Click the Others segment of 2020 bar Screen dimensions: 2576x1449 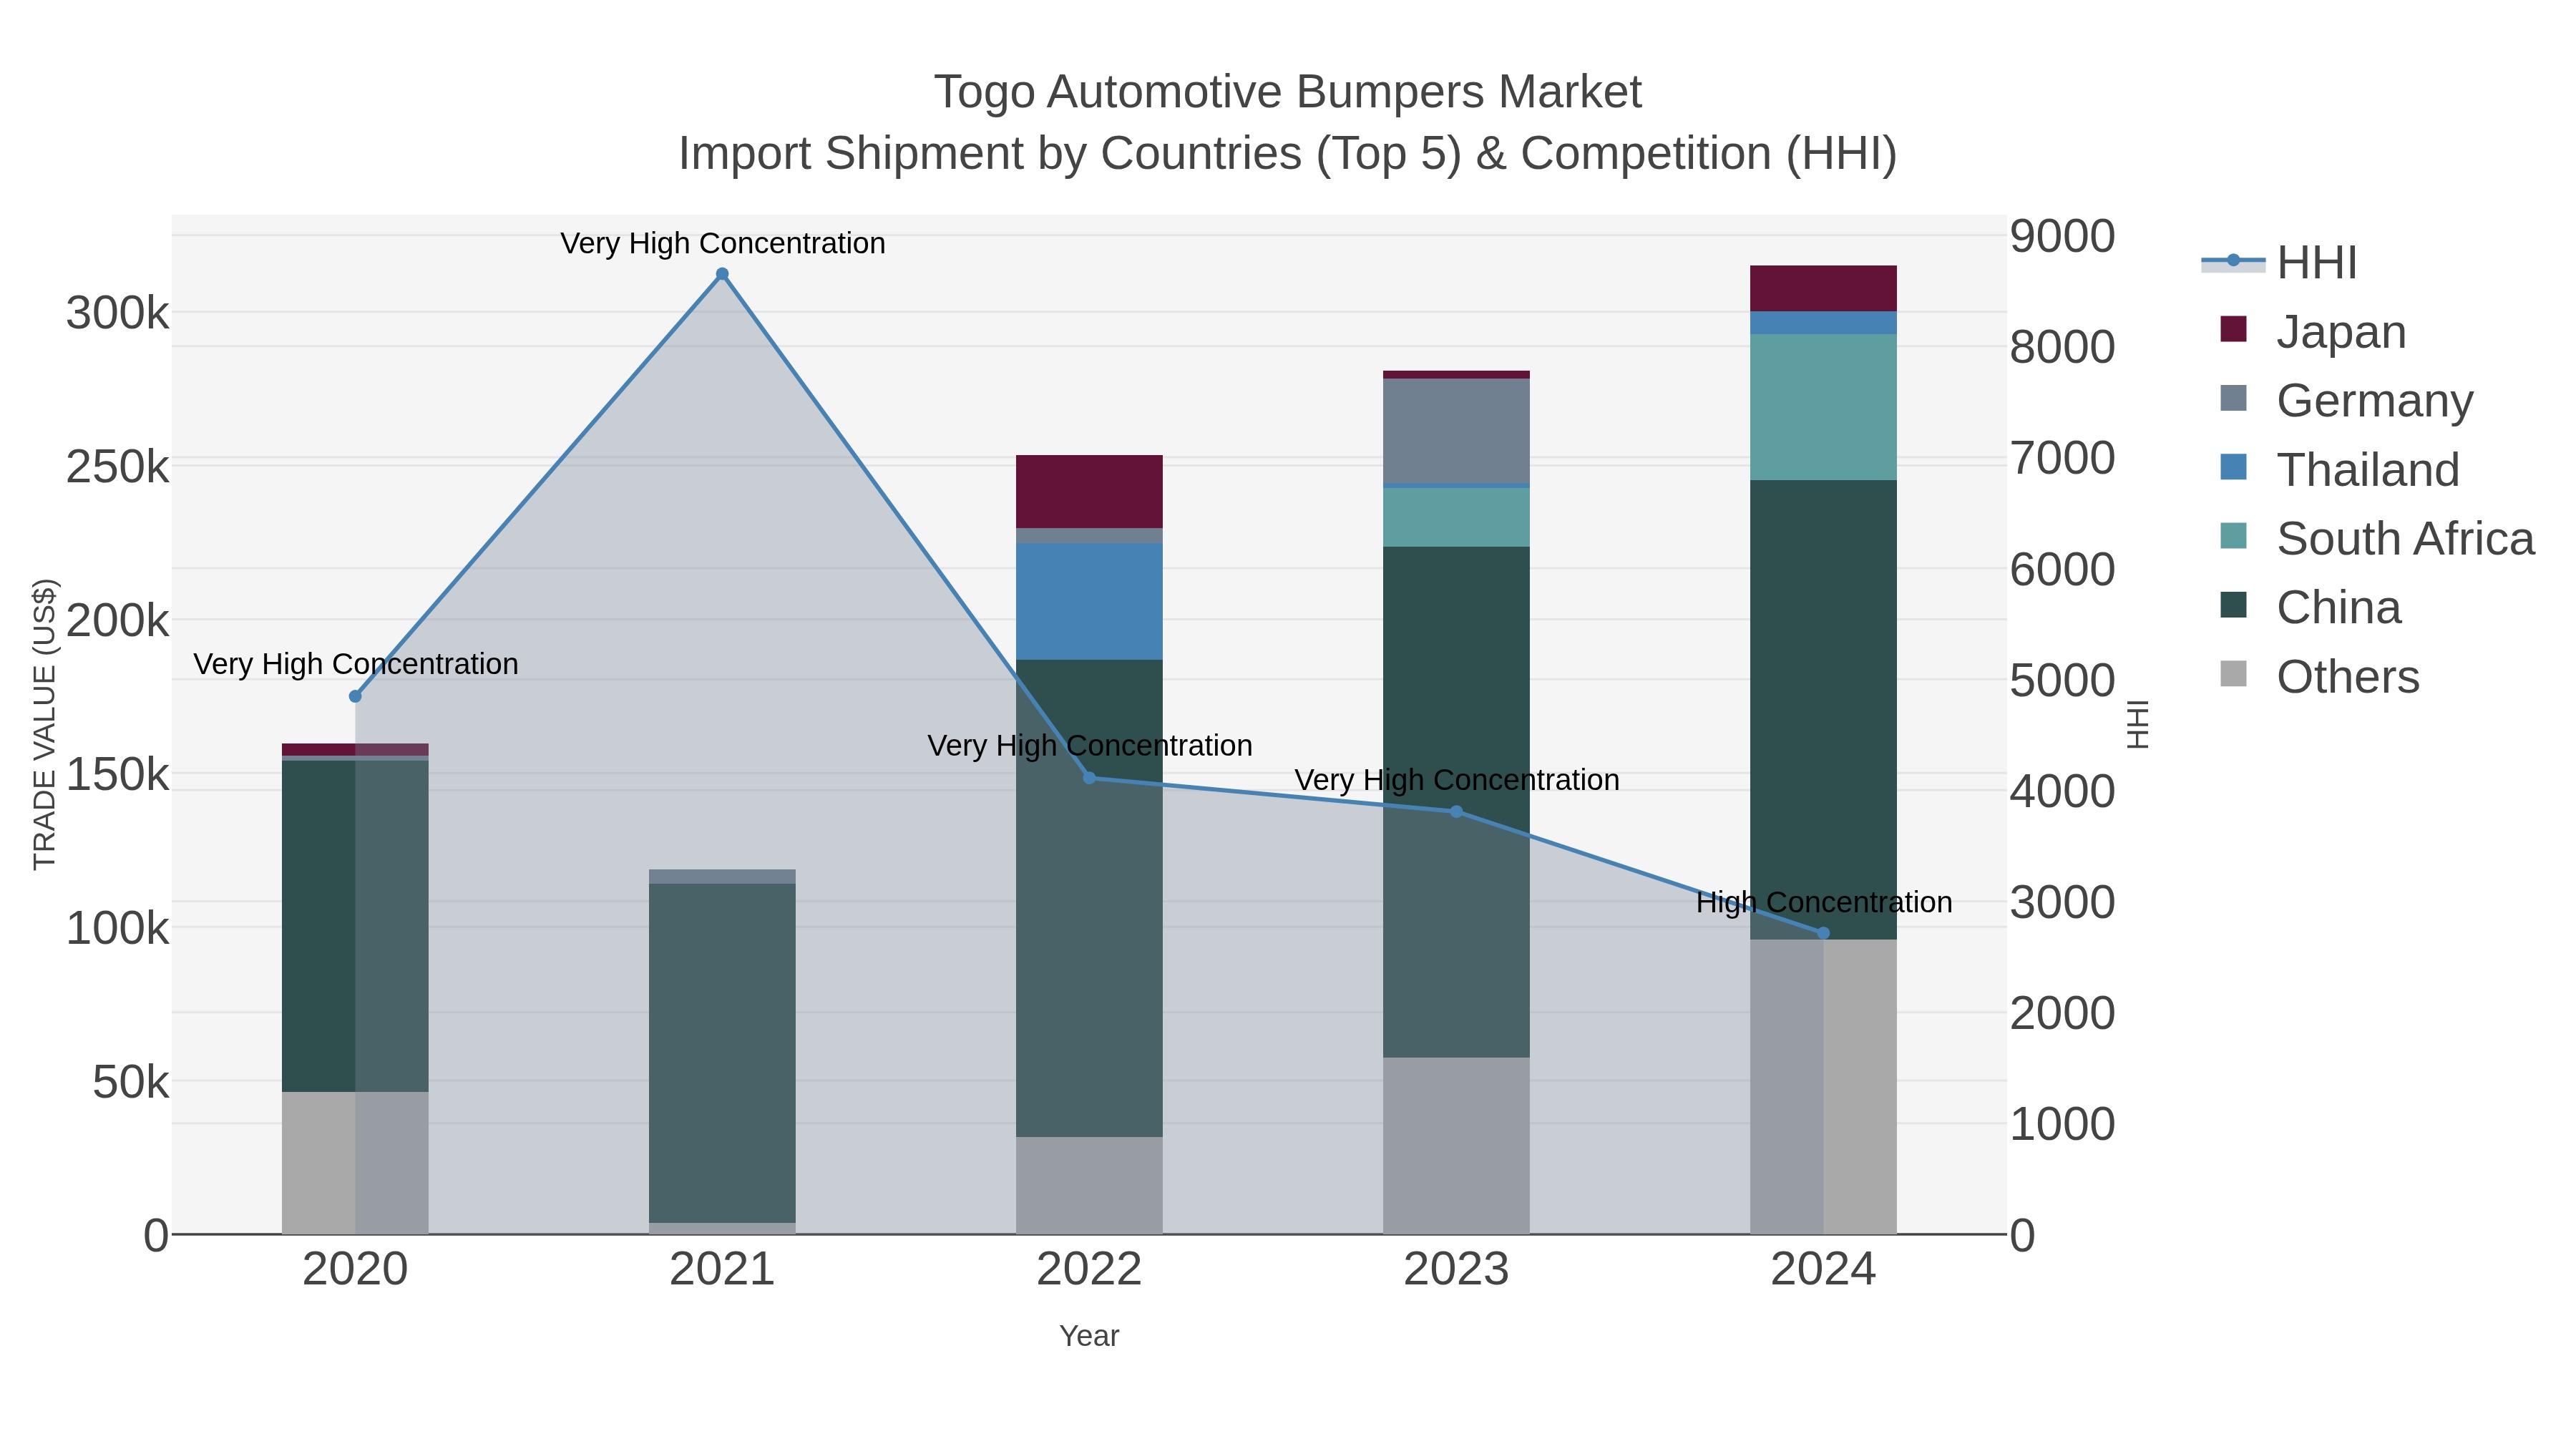point(355,1163)
